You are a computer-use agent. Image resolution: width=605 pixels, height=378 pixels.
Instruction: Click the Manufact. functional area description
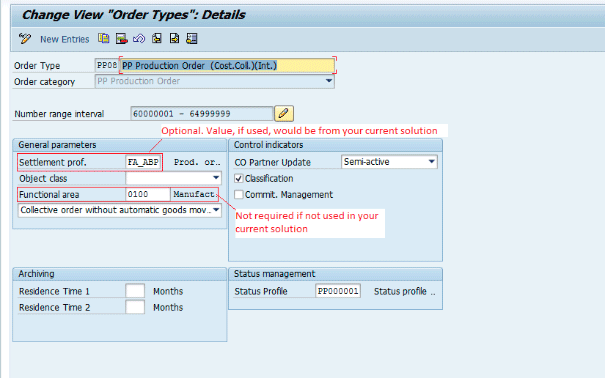point(194,194)
